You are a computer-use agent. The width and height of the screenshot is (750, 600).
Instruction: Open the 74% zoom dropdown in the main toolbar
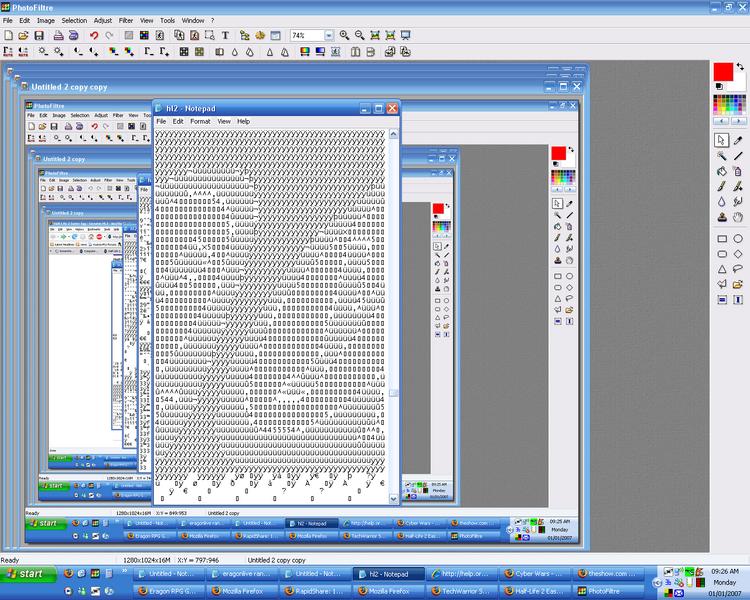pyautogui.click(x=328, y=35)
